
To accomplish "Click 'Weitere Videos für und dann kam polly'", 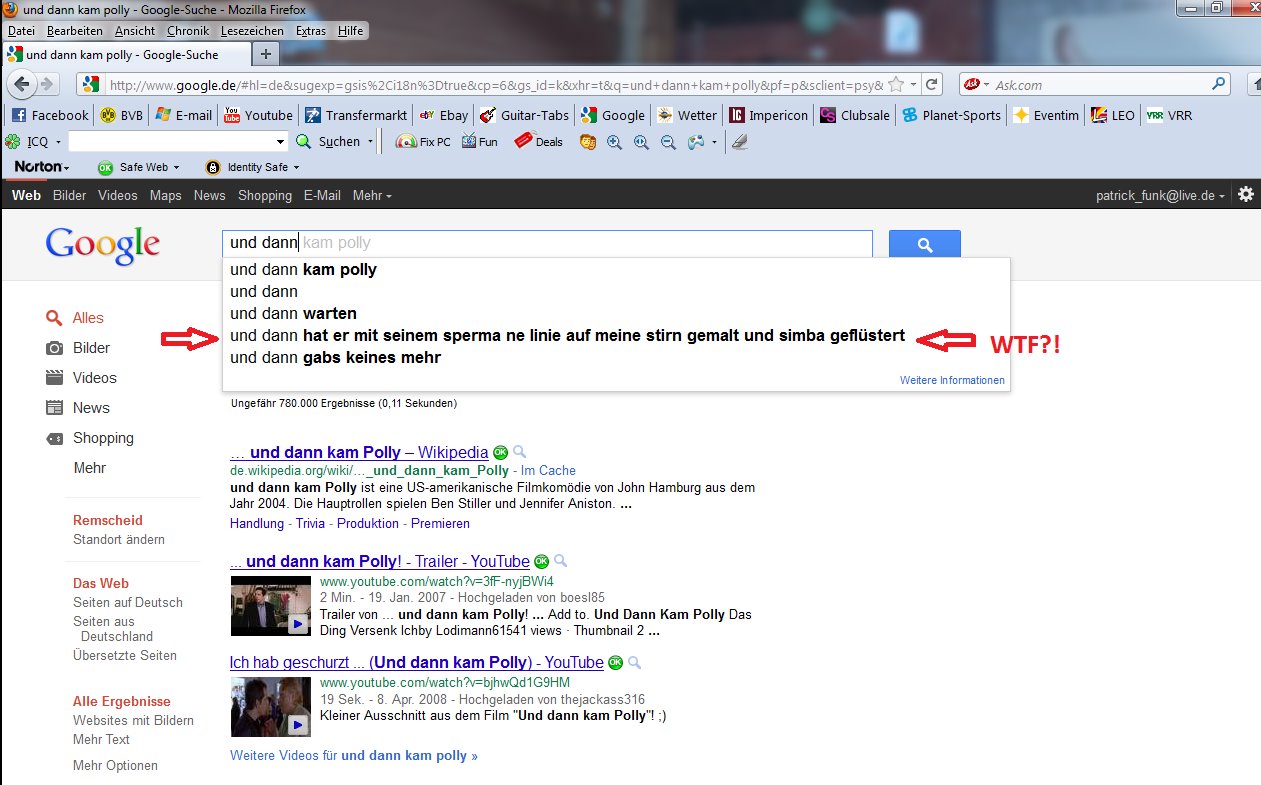I will click(354, 755).
